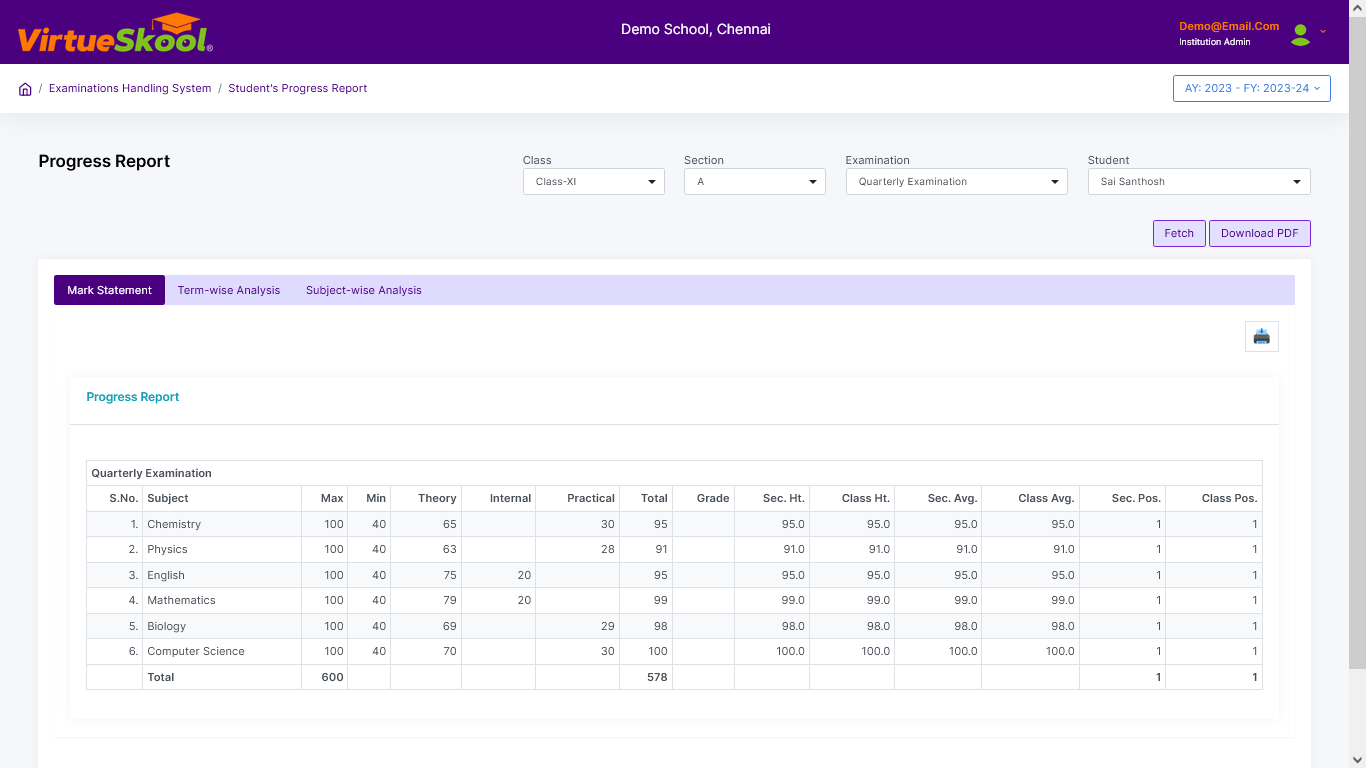Open Examinations Handling System breadcrumb link
Image resolution: width=1366 pixels, height=768 pixels.
(x=130, y=88)
